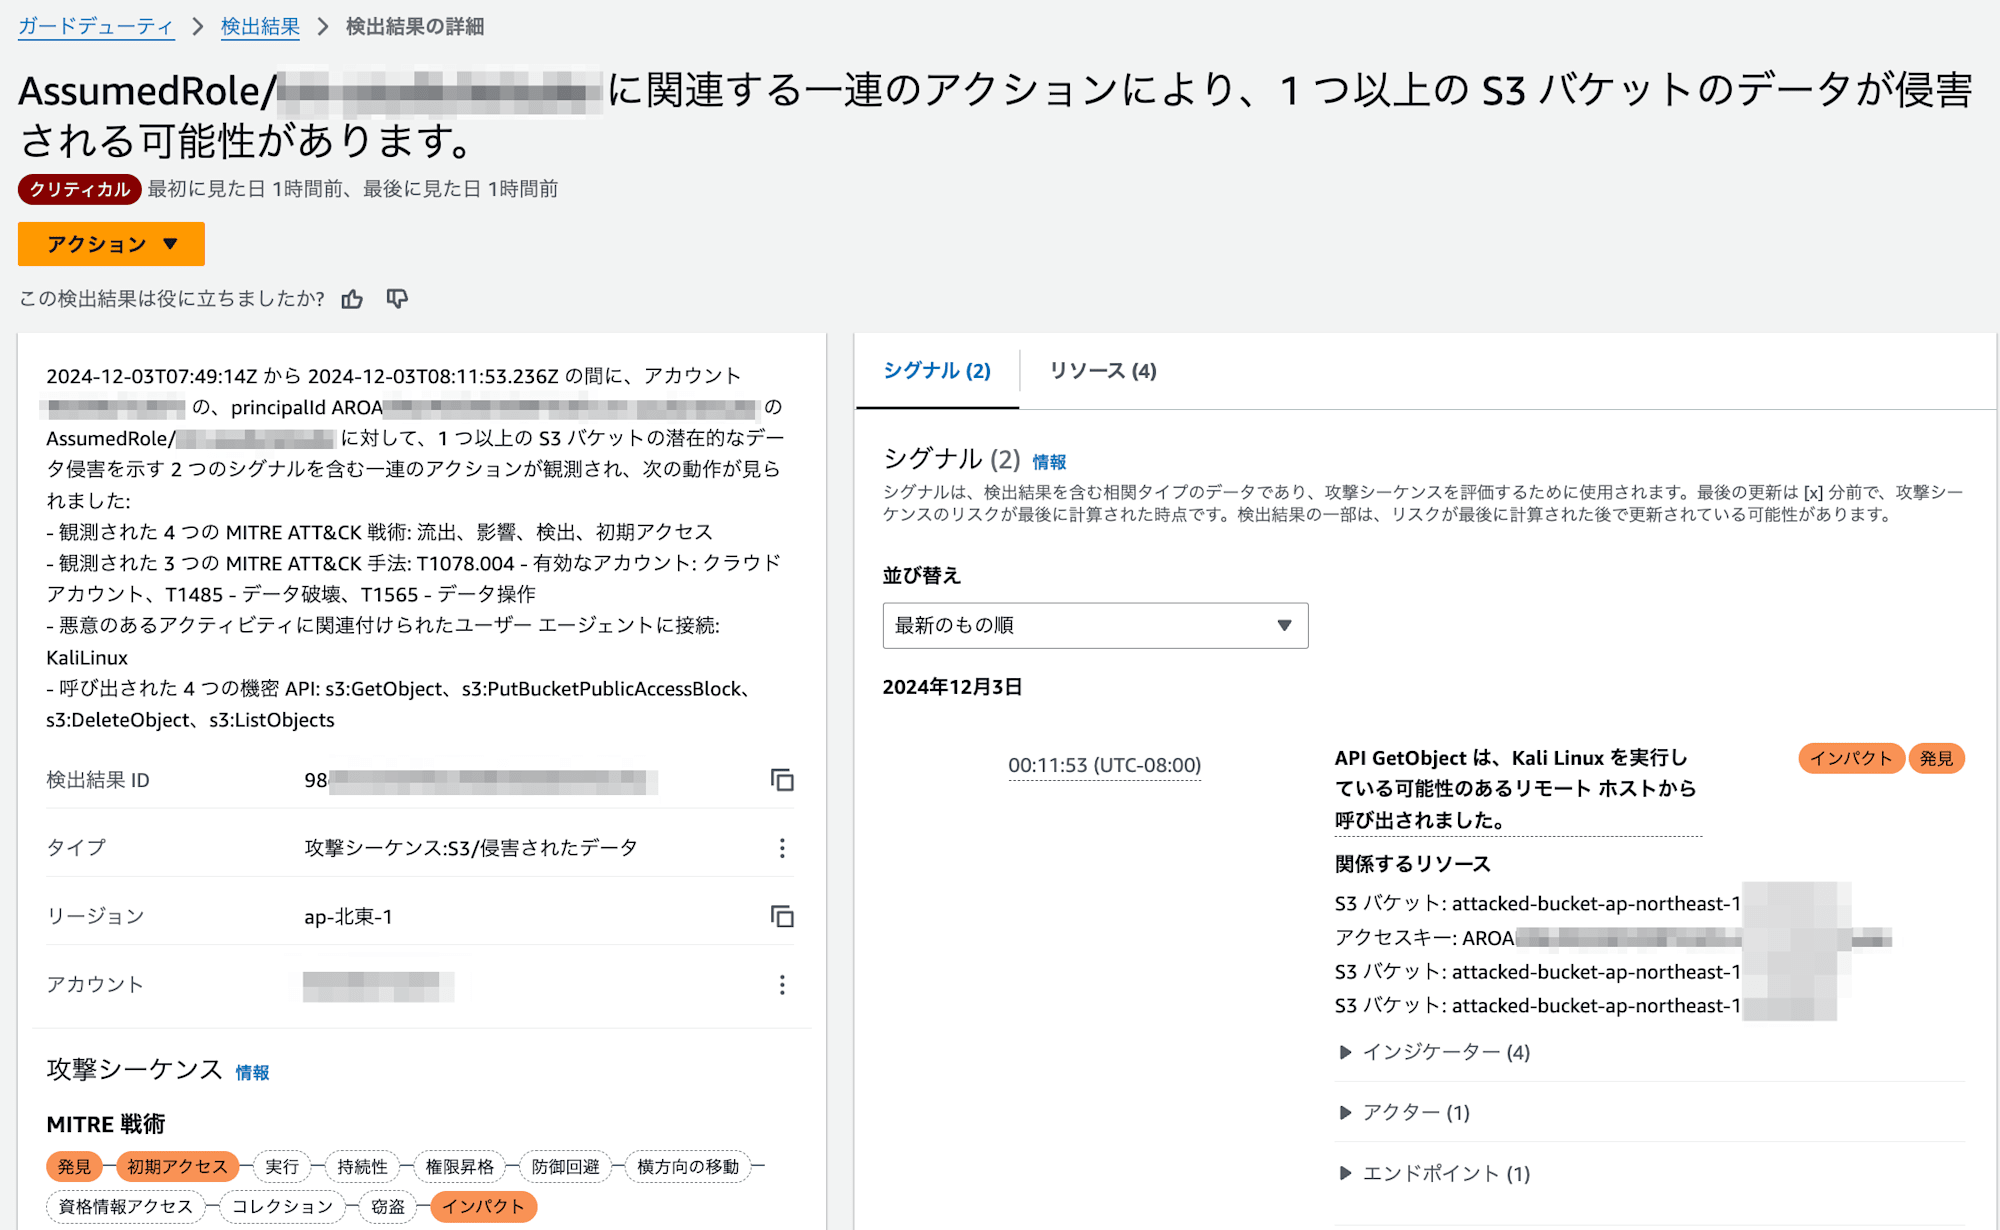
Task: Open the 検出結果 breadcrumb link
Action: pyautogui.click(x=260, y=27)
